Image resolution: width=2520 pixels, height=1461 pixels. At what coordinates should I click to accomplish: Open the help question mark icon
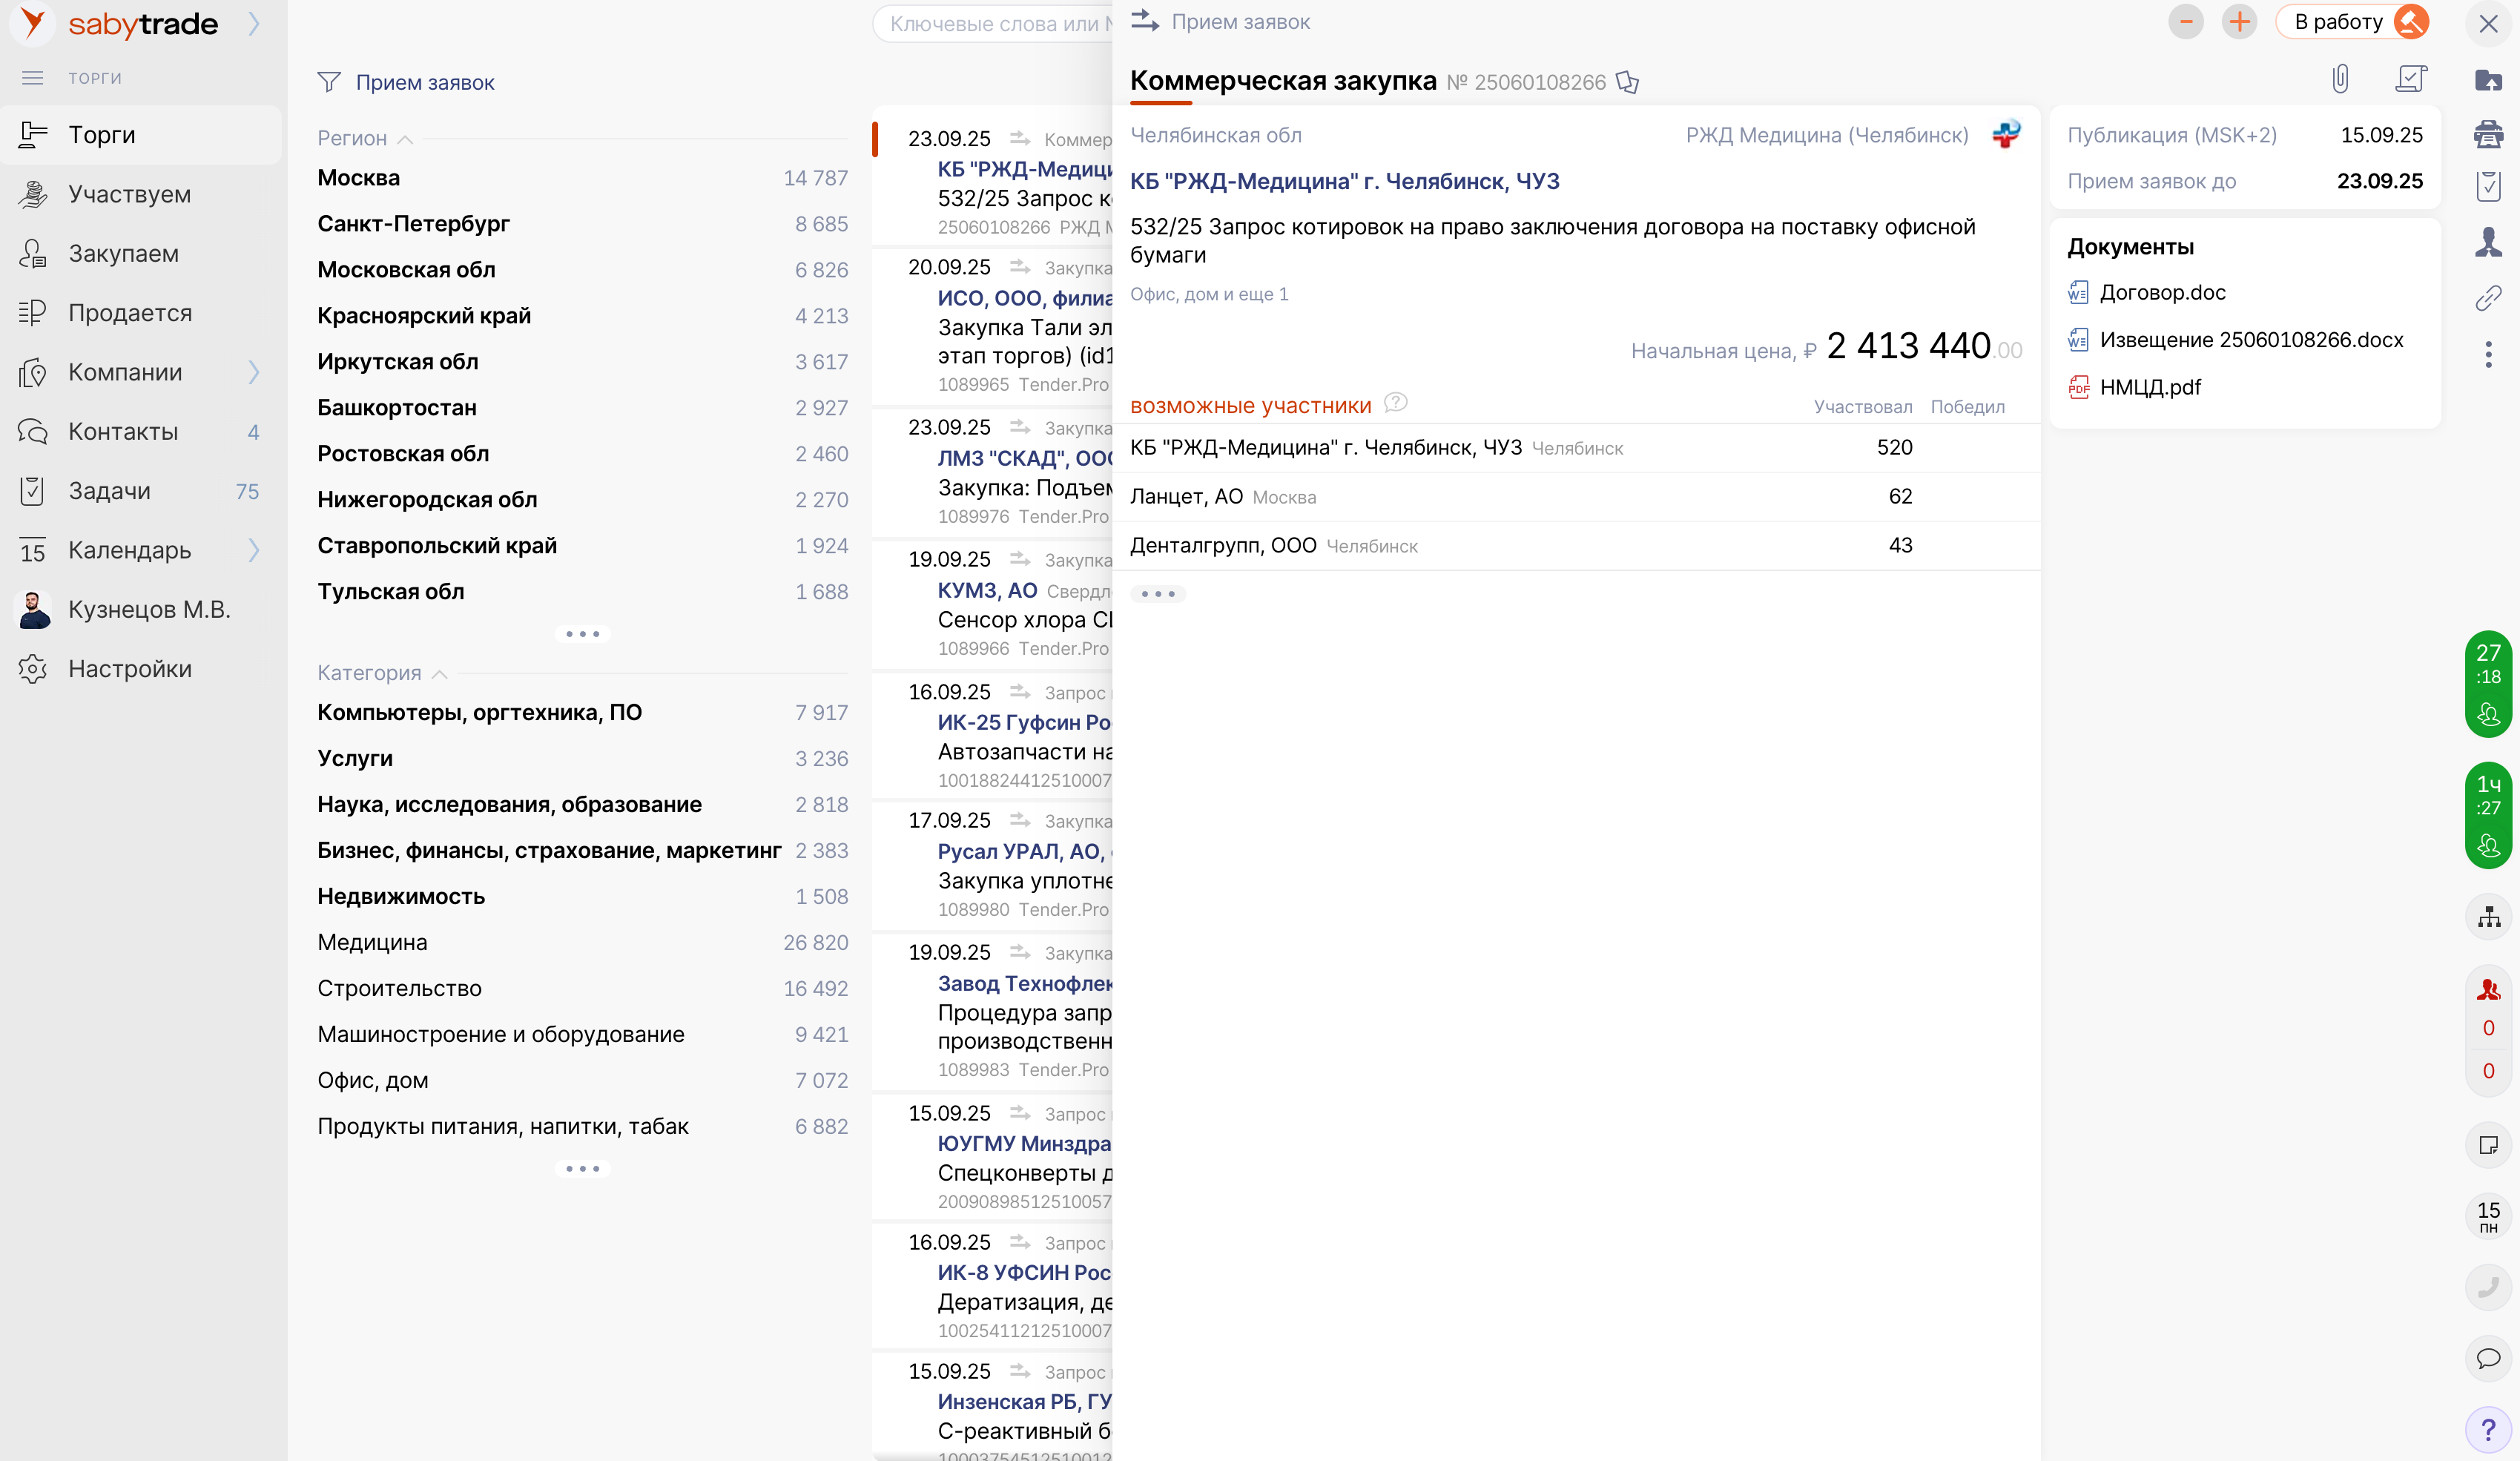tap(2488, 1430)
